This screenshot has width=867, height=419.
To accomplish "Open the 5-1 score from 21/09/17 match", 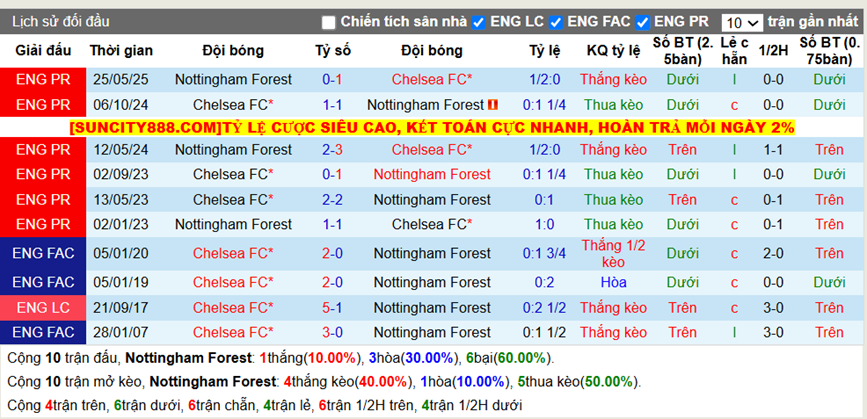I will pyautogui.click(x=333, y=307).
